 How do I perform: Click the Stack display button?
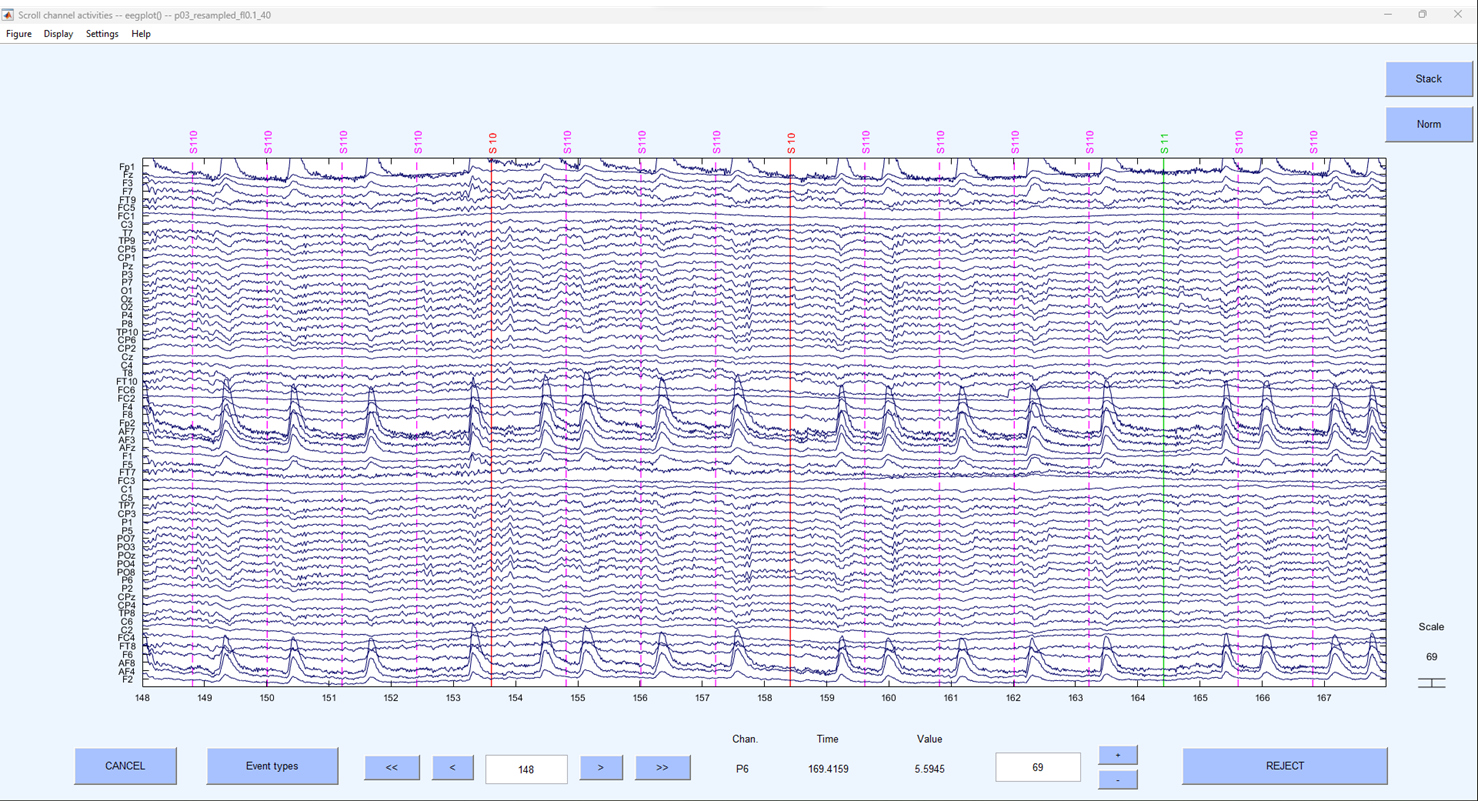[x=1428, y=79]
